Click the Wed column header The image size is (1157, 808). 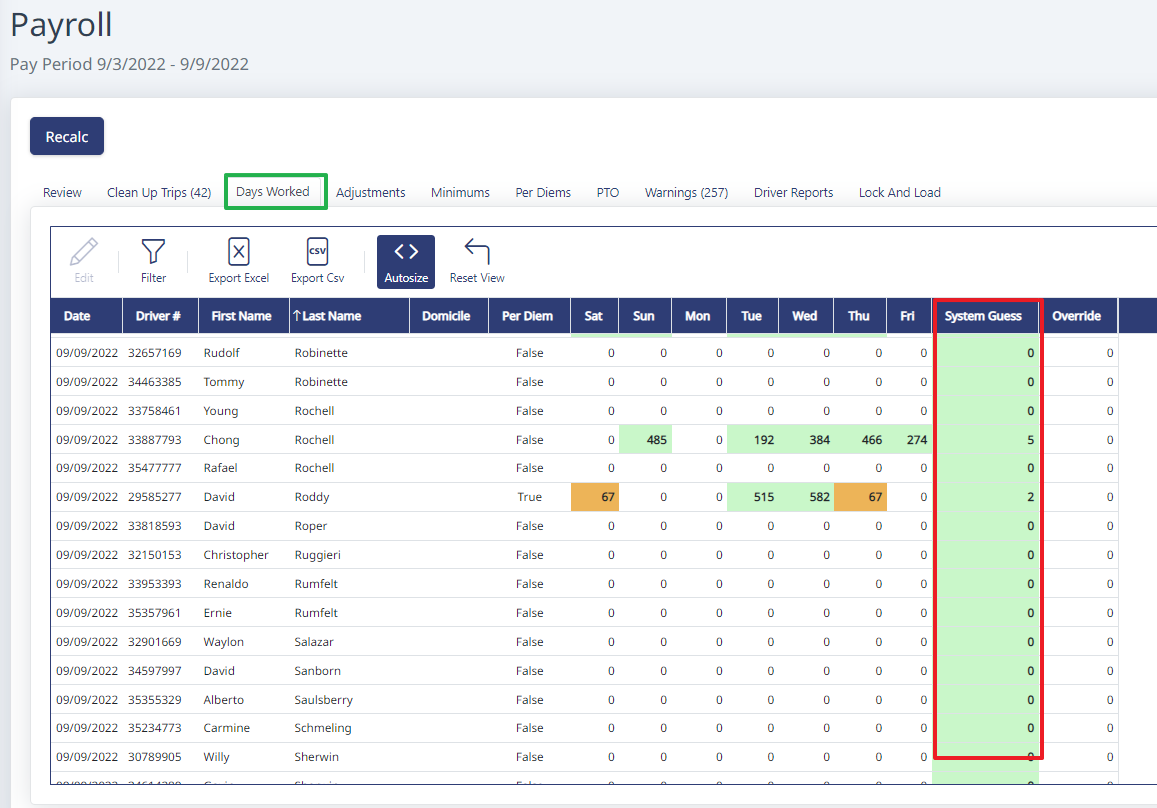(804, 316)
